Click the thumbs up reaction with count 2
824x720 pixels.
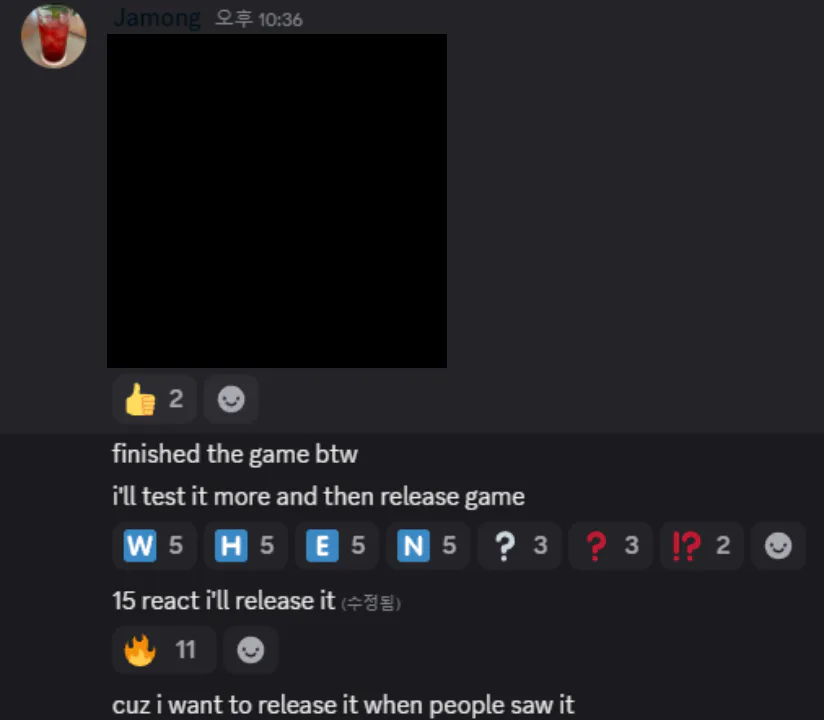[x=154, y=399]
